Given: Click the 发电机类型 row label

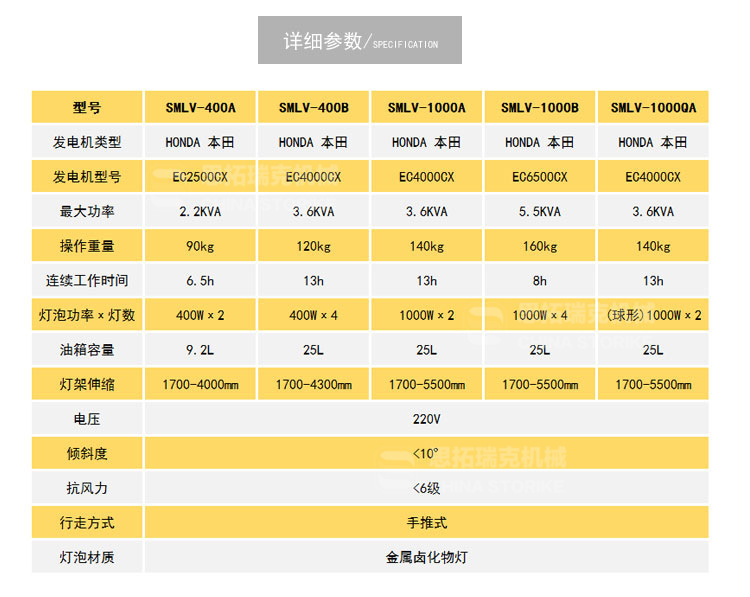Looking at the screenshot, I should [x=87, y=142].
